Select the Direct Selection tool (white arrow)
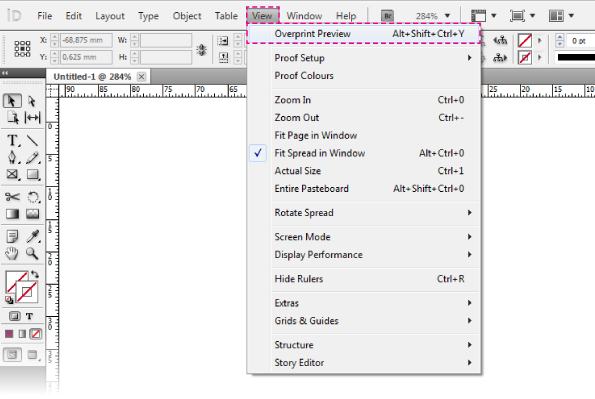 [32, 101]
